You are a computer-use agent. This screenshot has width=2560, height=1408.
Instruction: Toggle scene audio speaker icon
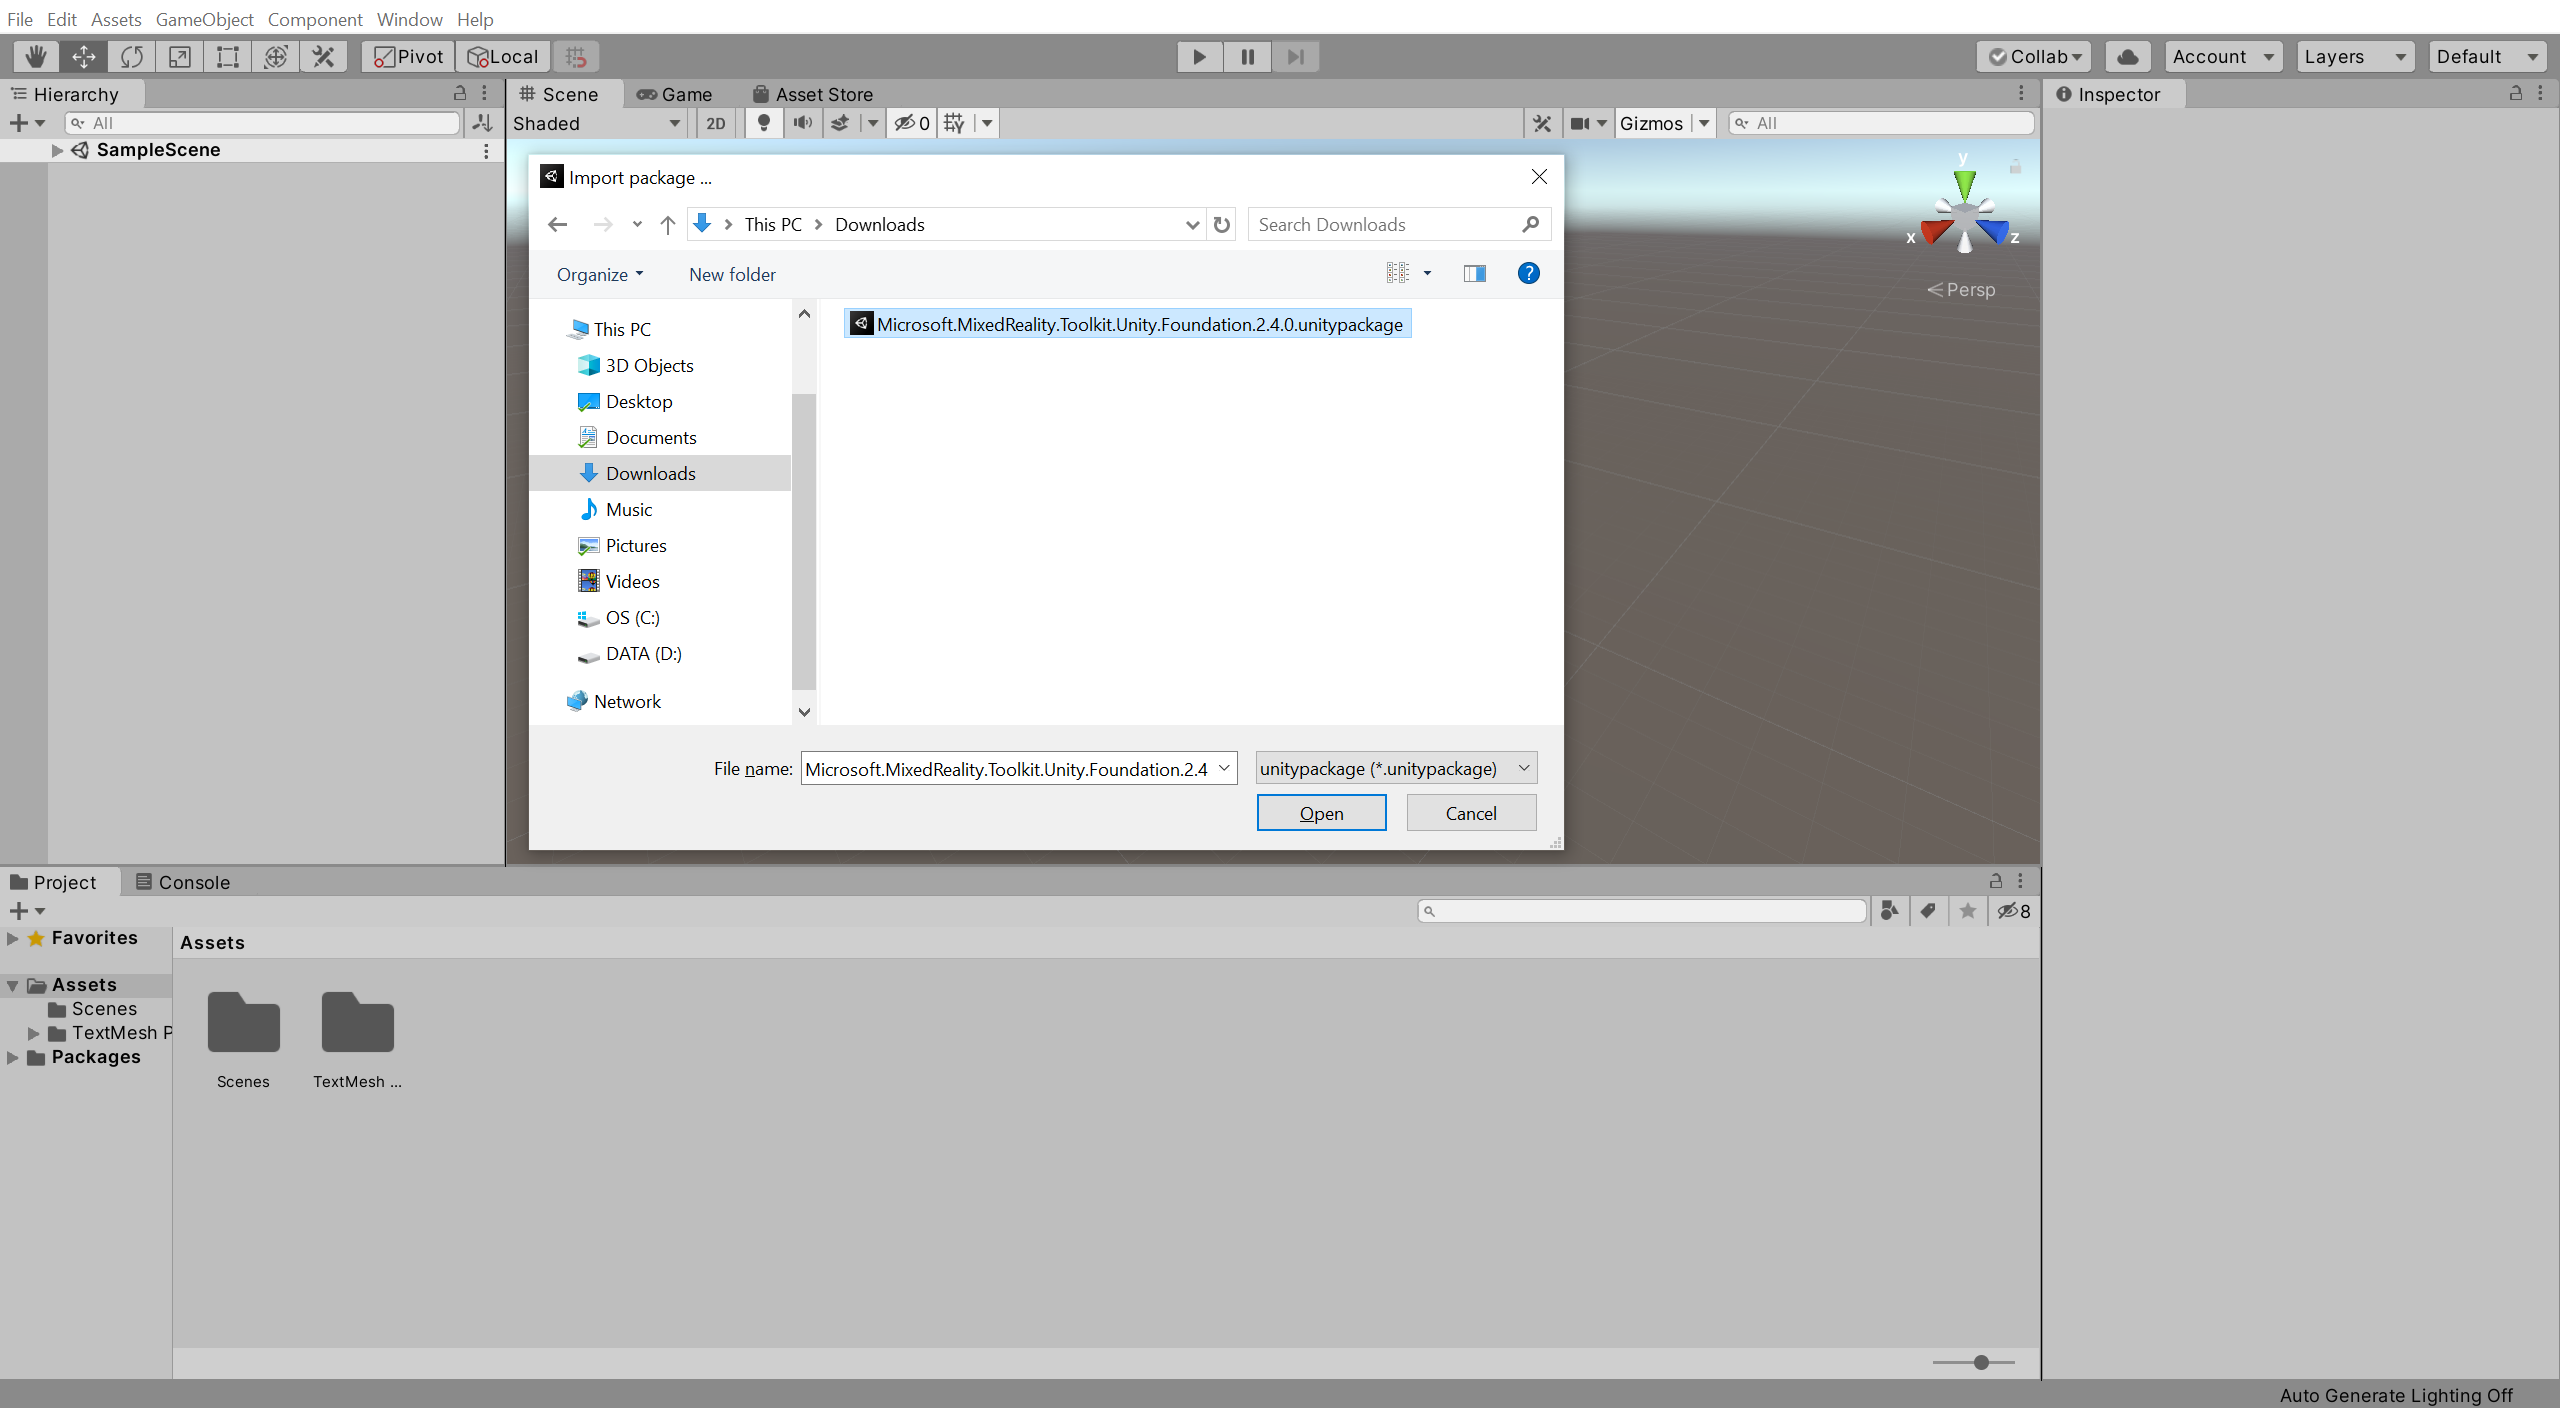click(802, 123)
